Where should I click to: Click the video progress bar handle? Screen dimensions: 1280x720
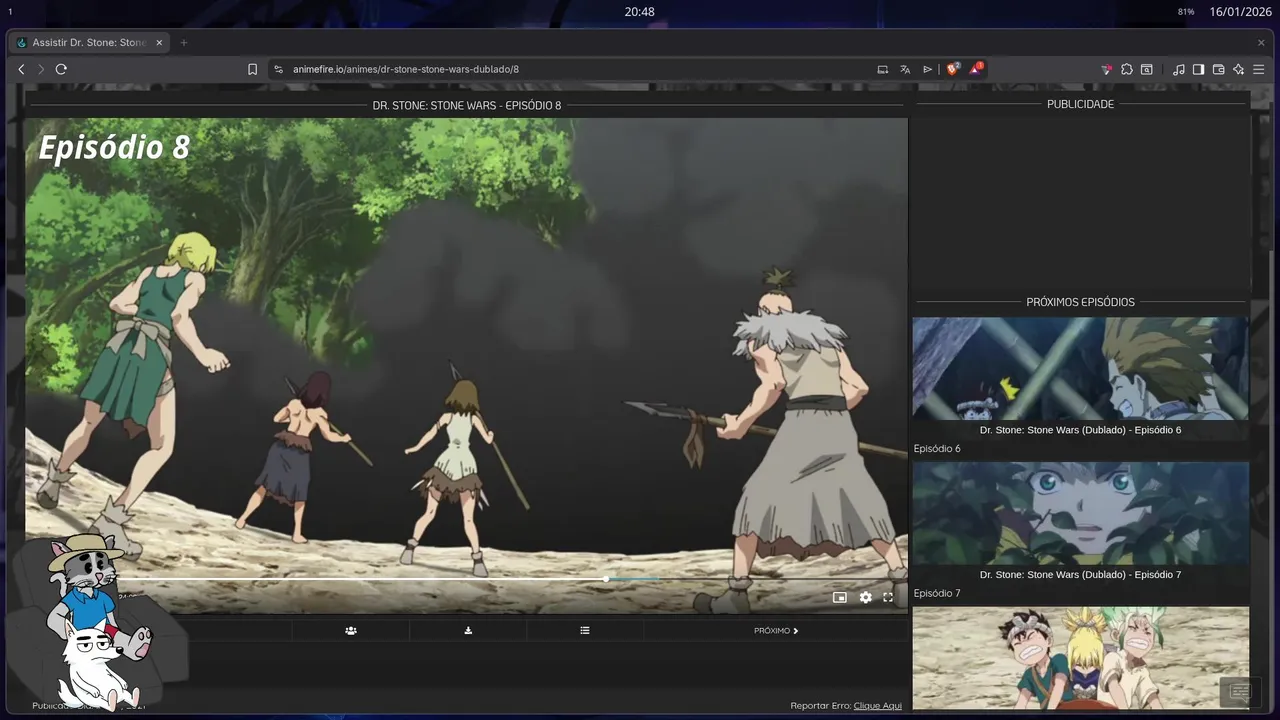[x=606, y=579]
